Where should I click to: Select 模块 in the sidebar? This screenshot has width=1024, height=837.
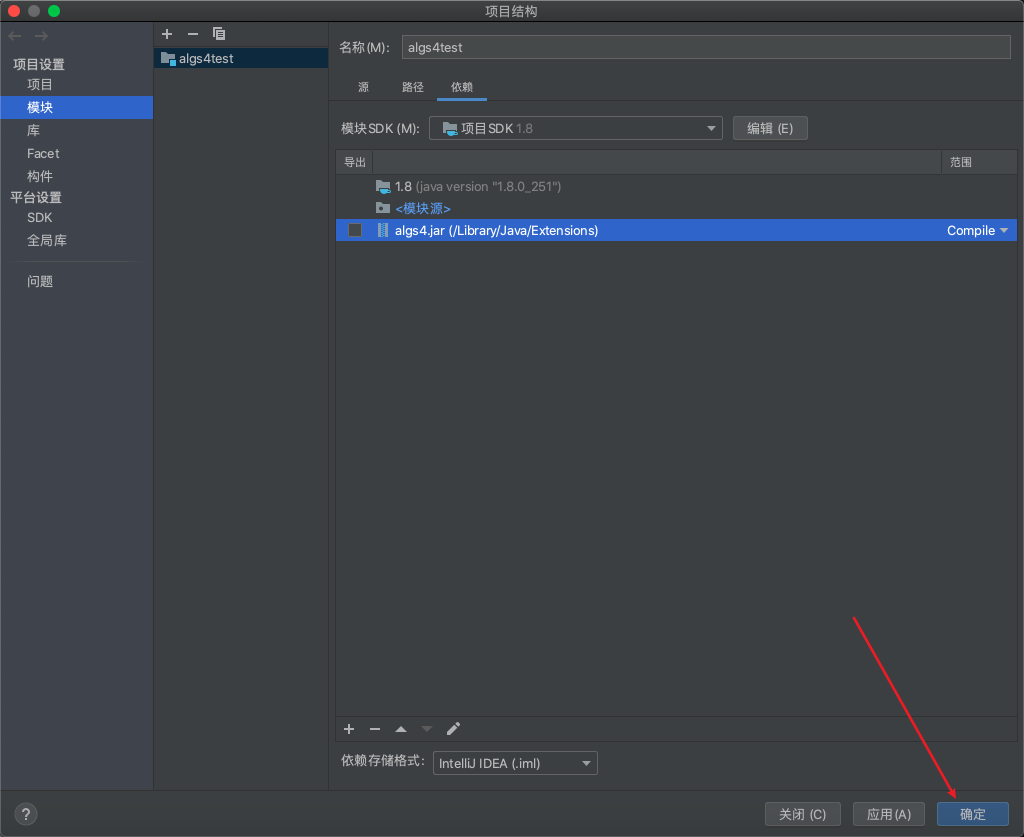[76, 107]
